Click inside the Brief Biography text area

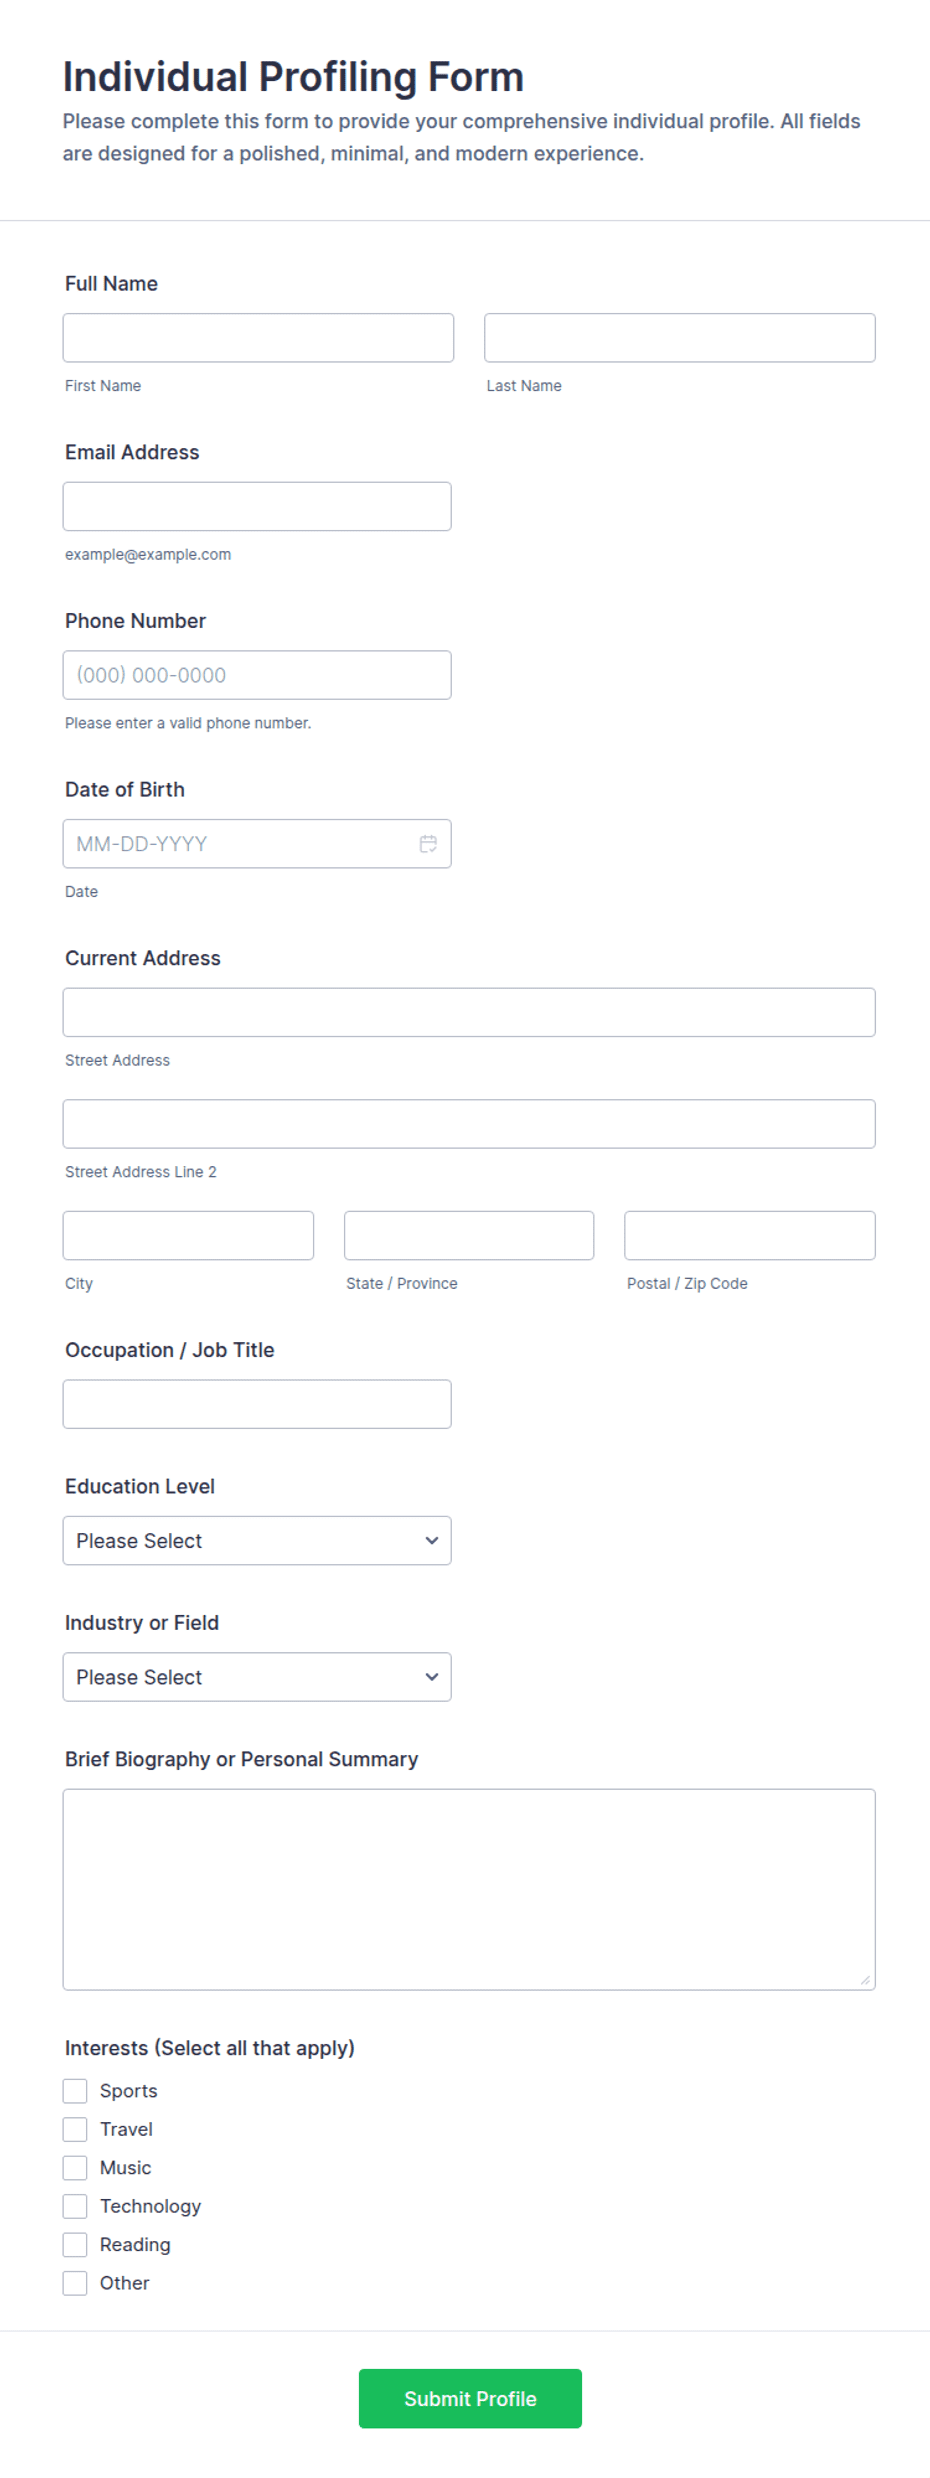tap(469, 1890)
